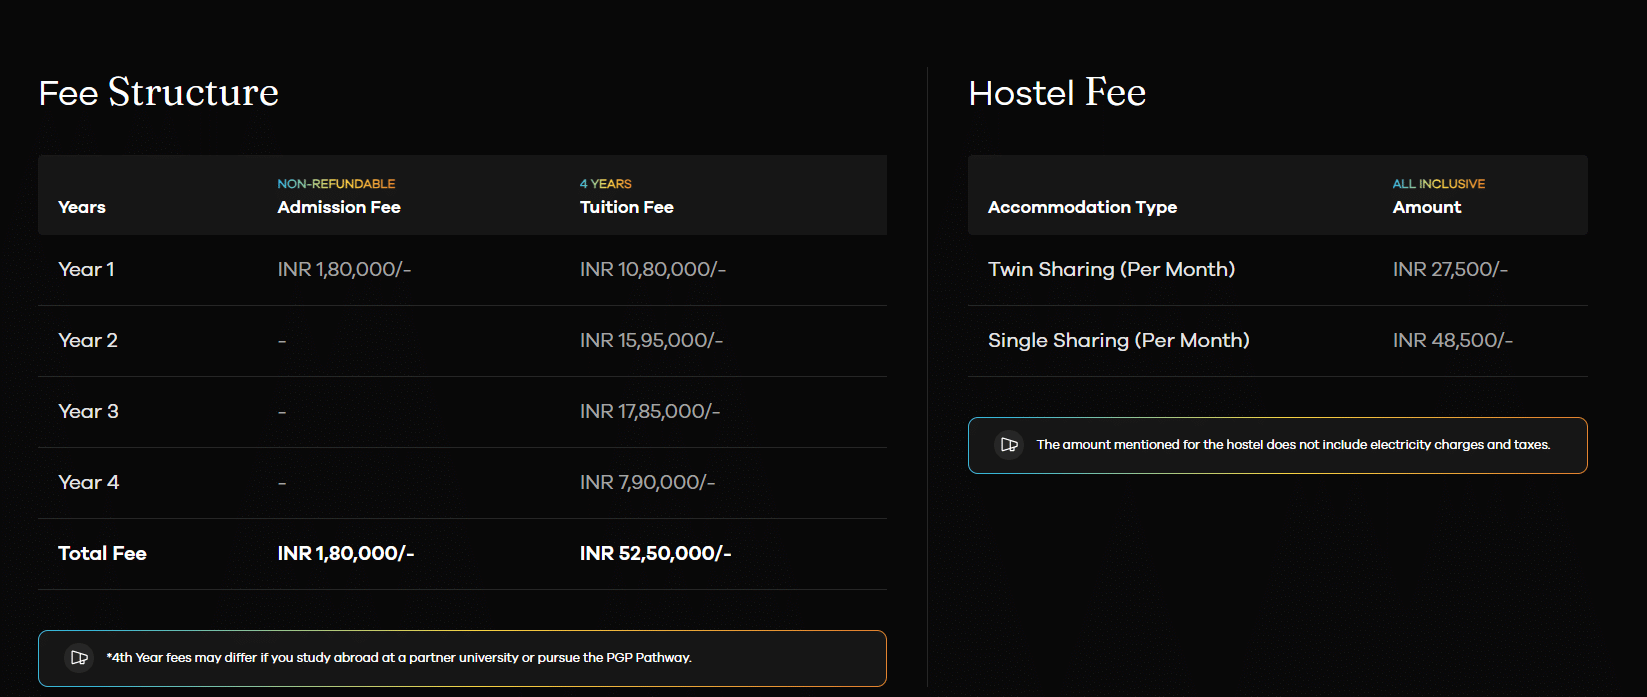This screenshot has width=1647, height=697.
Task: Click Year 3 tuition fee INR 17,85,000/-
Action: point(650,411)
